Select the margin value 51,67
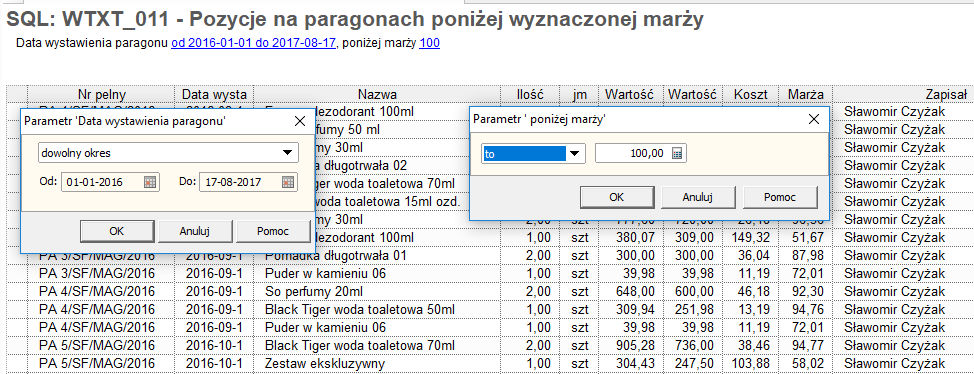The image size is (974, 374). tap(806, 237)
